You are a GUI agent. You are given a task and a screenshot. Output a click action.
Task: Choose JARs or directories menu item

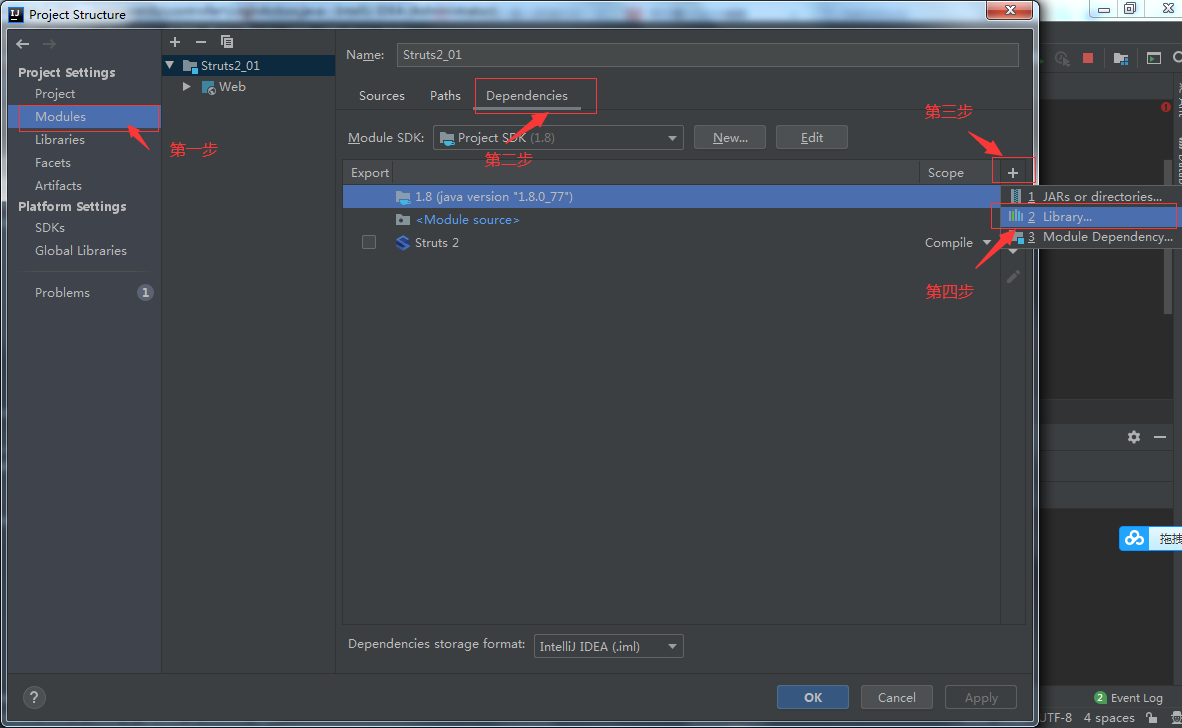tap(1091, 196)
